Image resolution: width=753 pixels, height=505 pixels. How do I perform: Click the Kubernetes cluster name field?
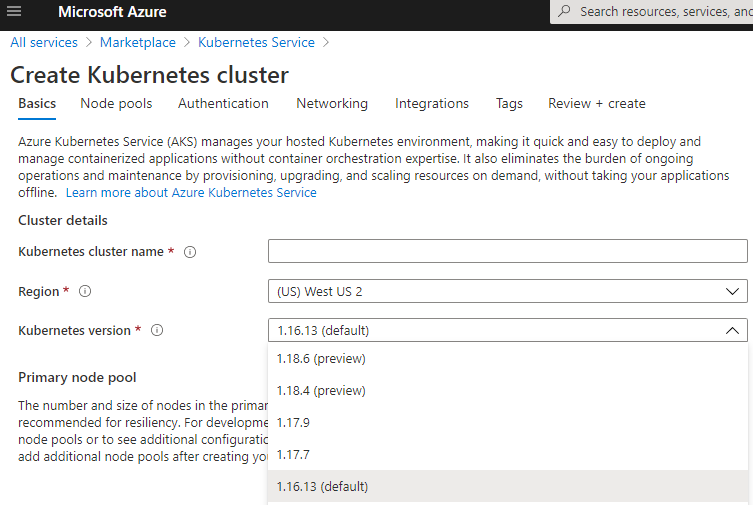pyautogui.click(x=508, y=251)
